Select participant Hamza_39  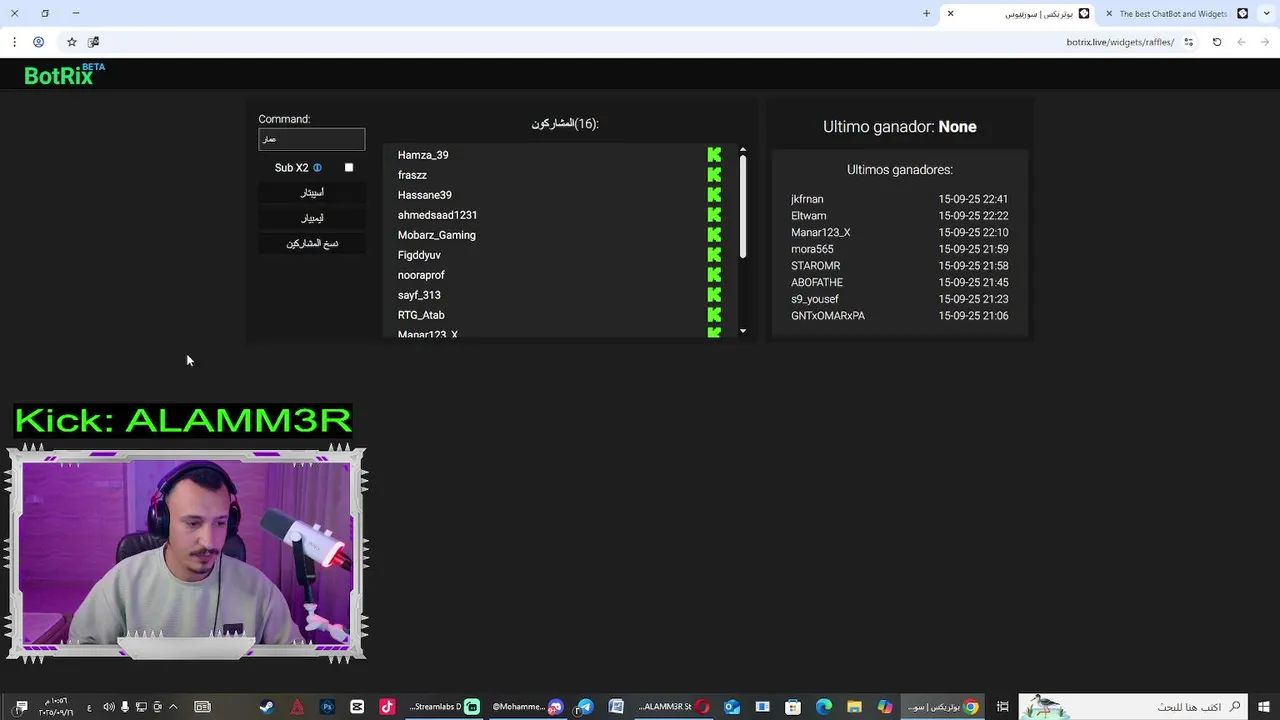click(x=423, y=155)
